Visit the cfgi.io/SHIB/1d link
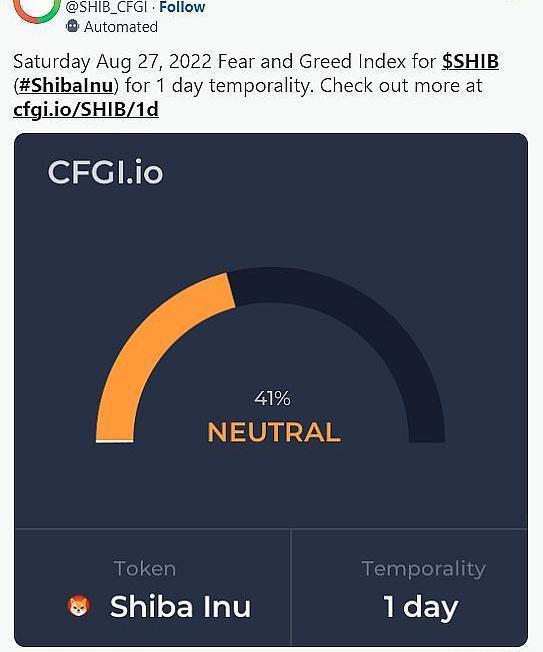This screenshot has height=652, width=543. pos(86,109)
